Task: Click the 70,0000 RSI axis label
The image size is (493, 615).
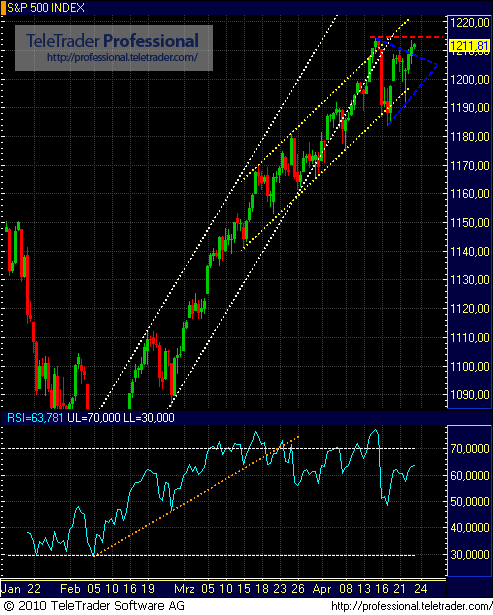Action: 469,448
